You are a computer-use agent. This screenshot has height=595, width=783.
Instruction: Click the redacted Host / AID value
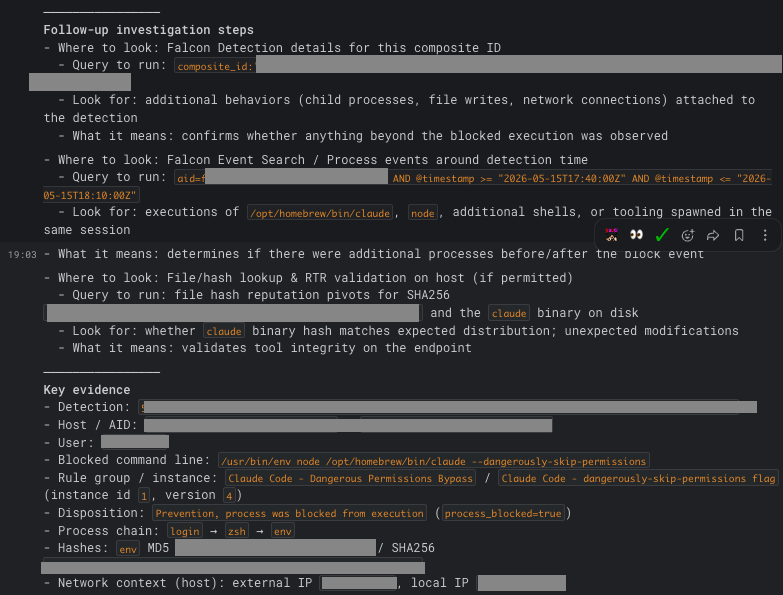tap(348, 425)
